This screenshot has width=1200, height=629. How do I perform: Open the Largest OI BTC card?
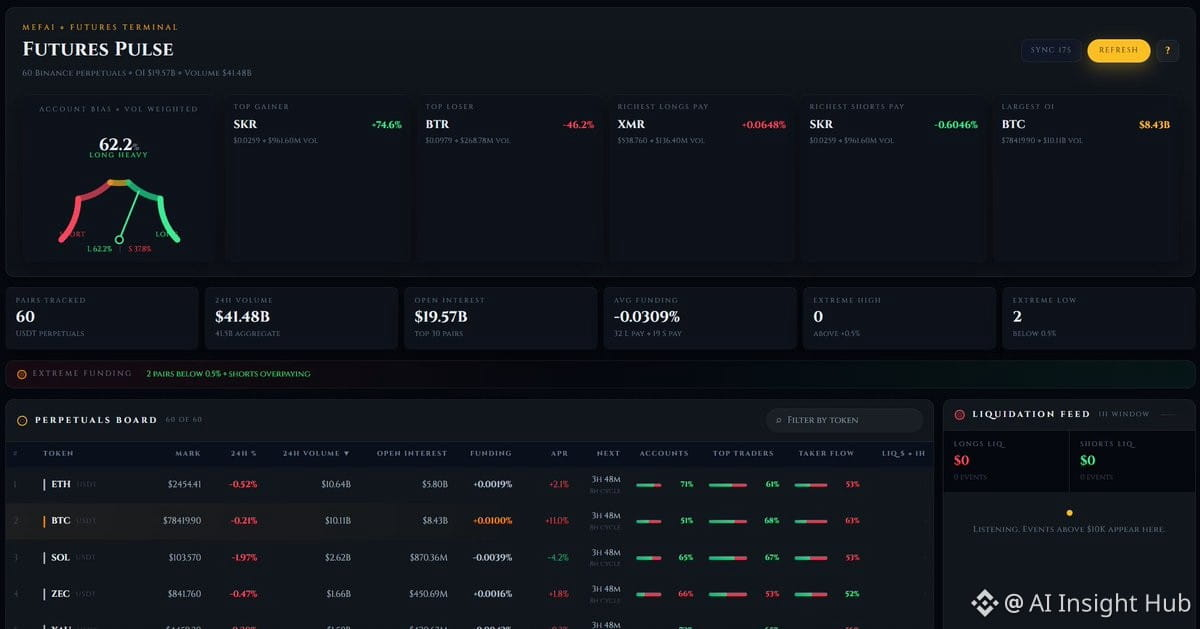point(1085,178)
